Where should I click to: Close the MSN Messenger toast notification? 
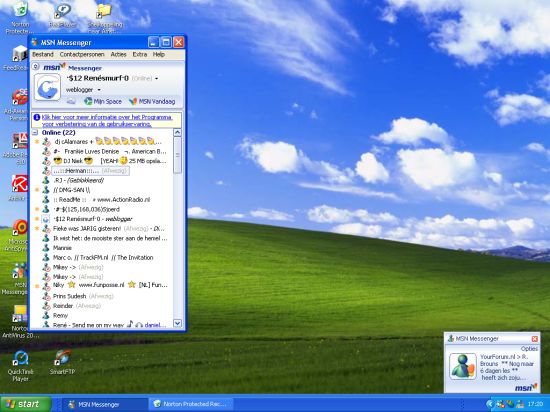coord(535,339)
